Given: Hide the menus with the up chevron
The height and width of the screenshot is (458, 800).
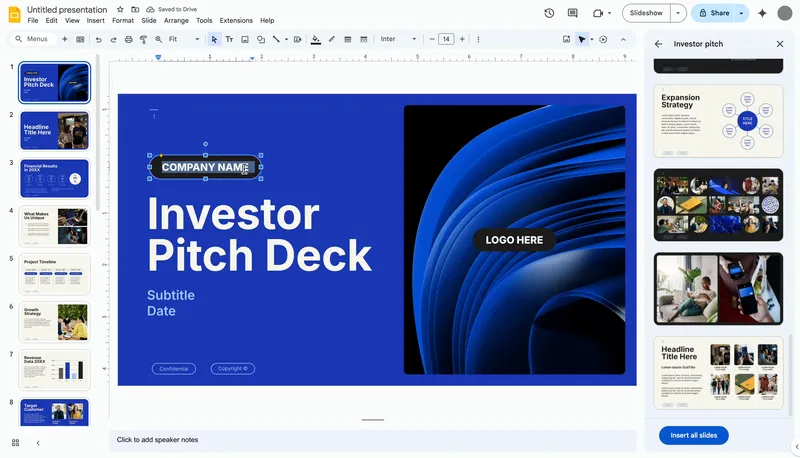Looking at the screenshot, I should click(623, 39).
